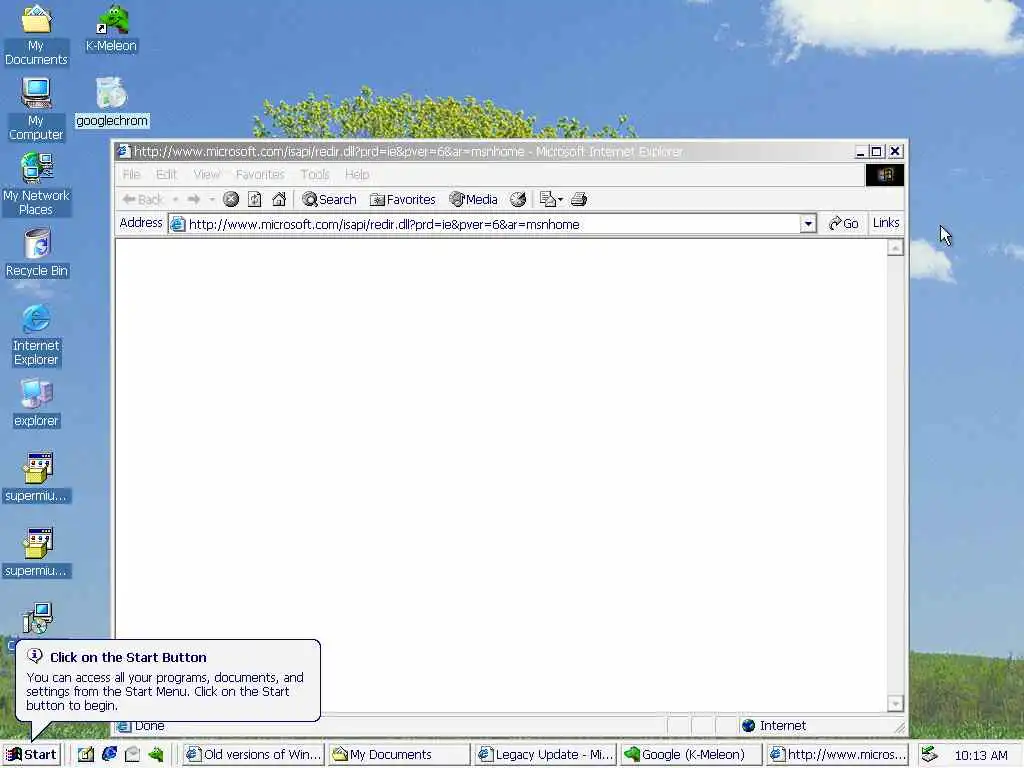Click the Windows flag throbber in IE
This screenshot has width=1024, height=768.
coord(885,174)
